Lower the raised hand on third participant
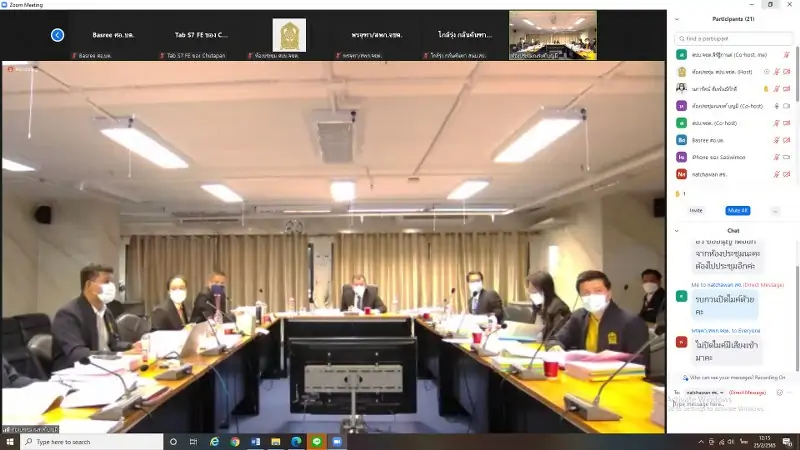This screenshot has height=450, width=800. [766, 89]
